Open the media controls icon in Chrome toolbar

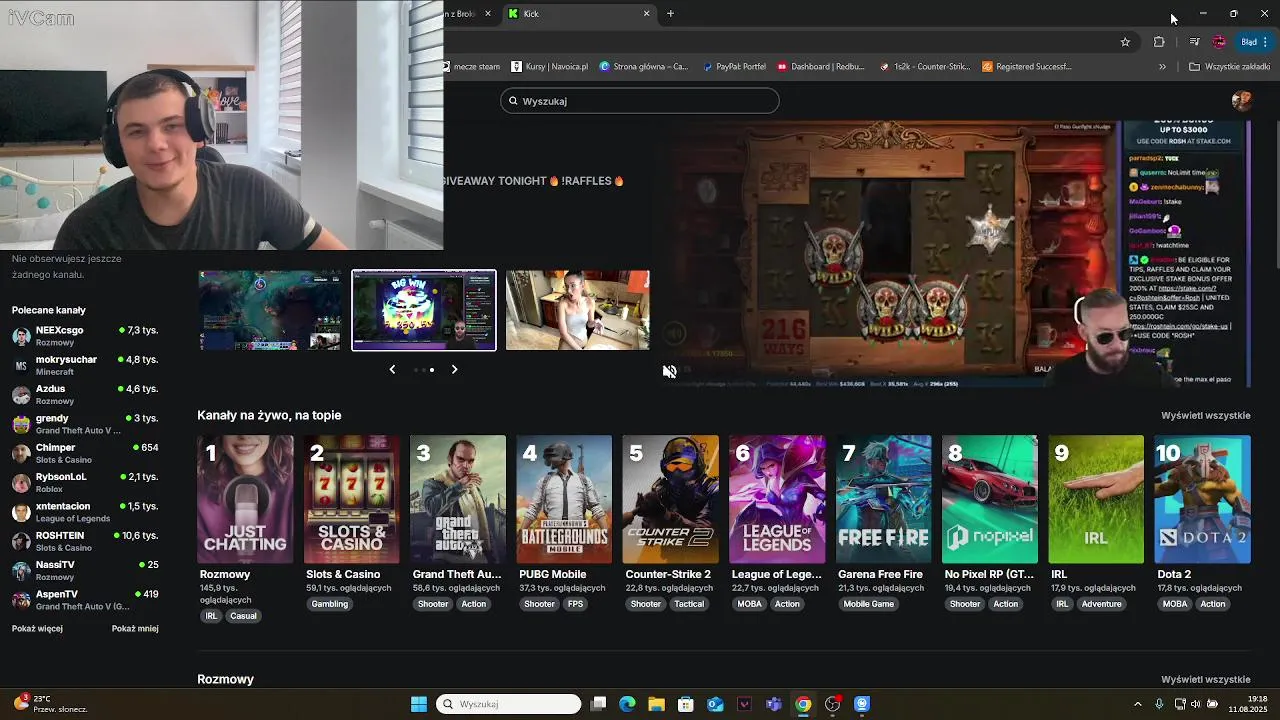coord(1194,42)
